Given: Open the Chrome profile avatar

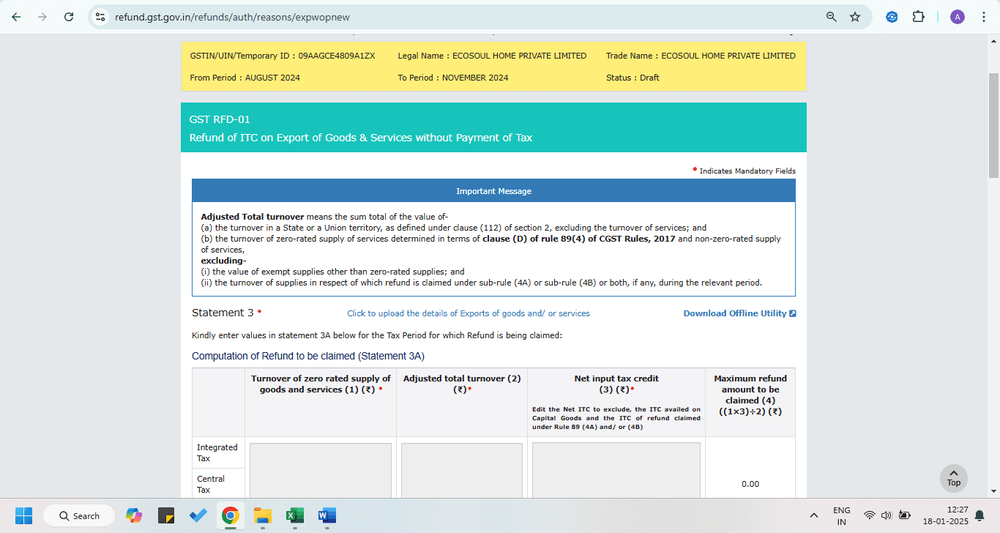Looking at the screenshot, I should click(957, 17).
